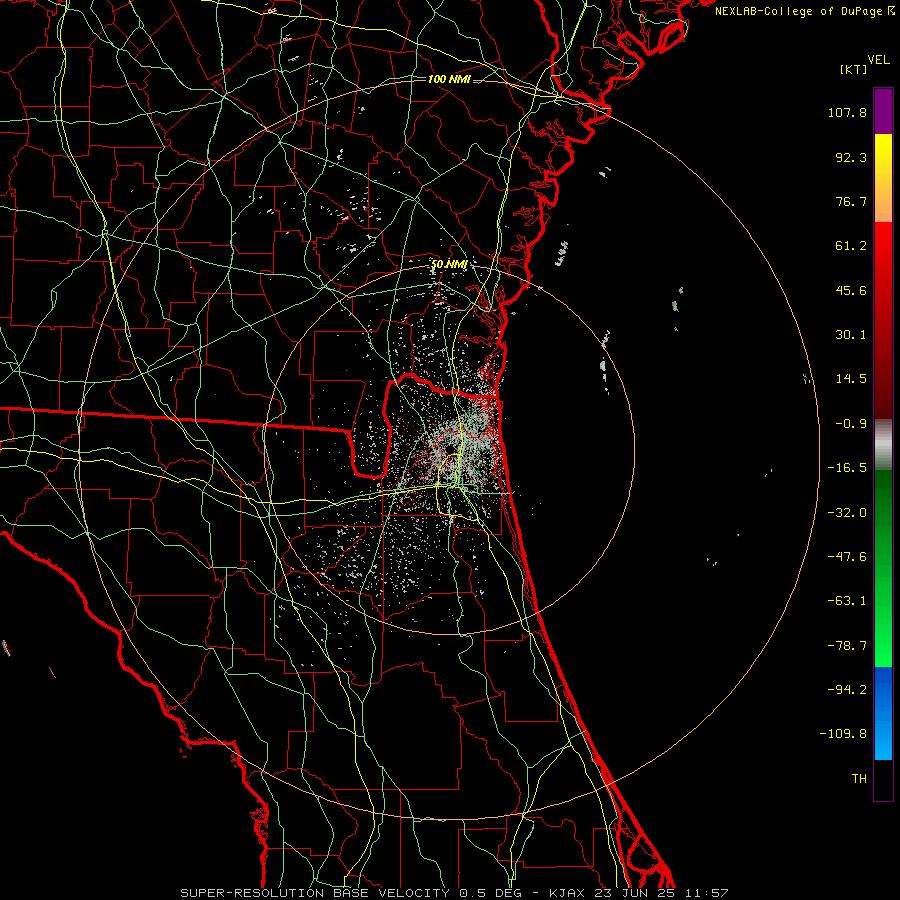Select the 107.8 legend value
900x900 pixels.
[x=847, y=112]
